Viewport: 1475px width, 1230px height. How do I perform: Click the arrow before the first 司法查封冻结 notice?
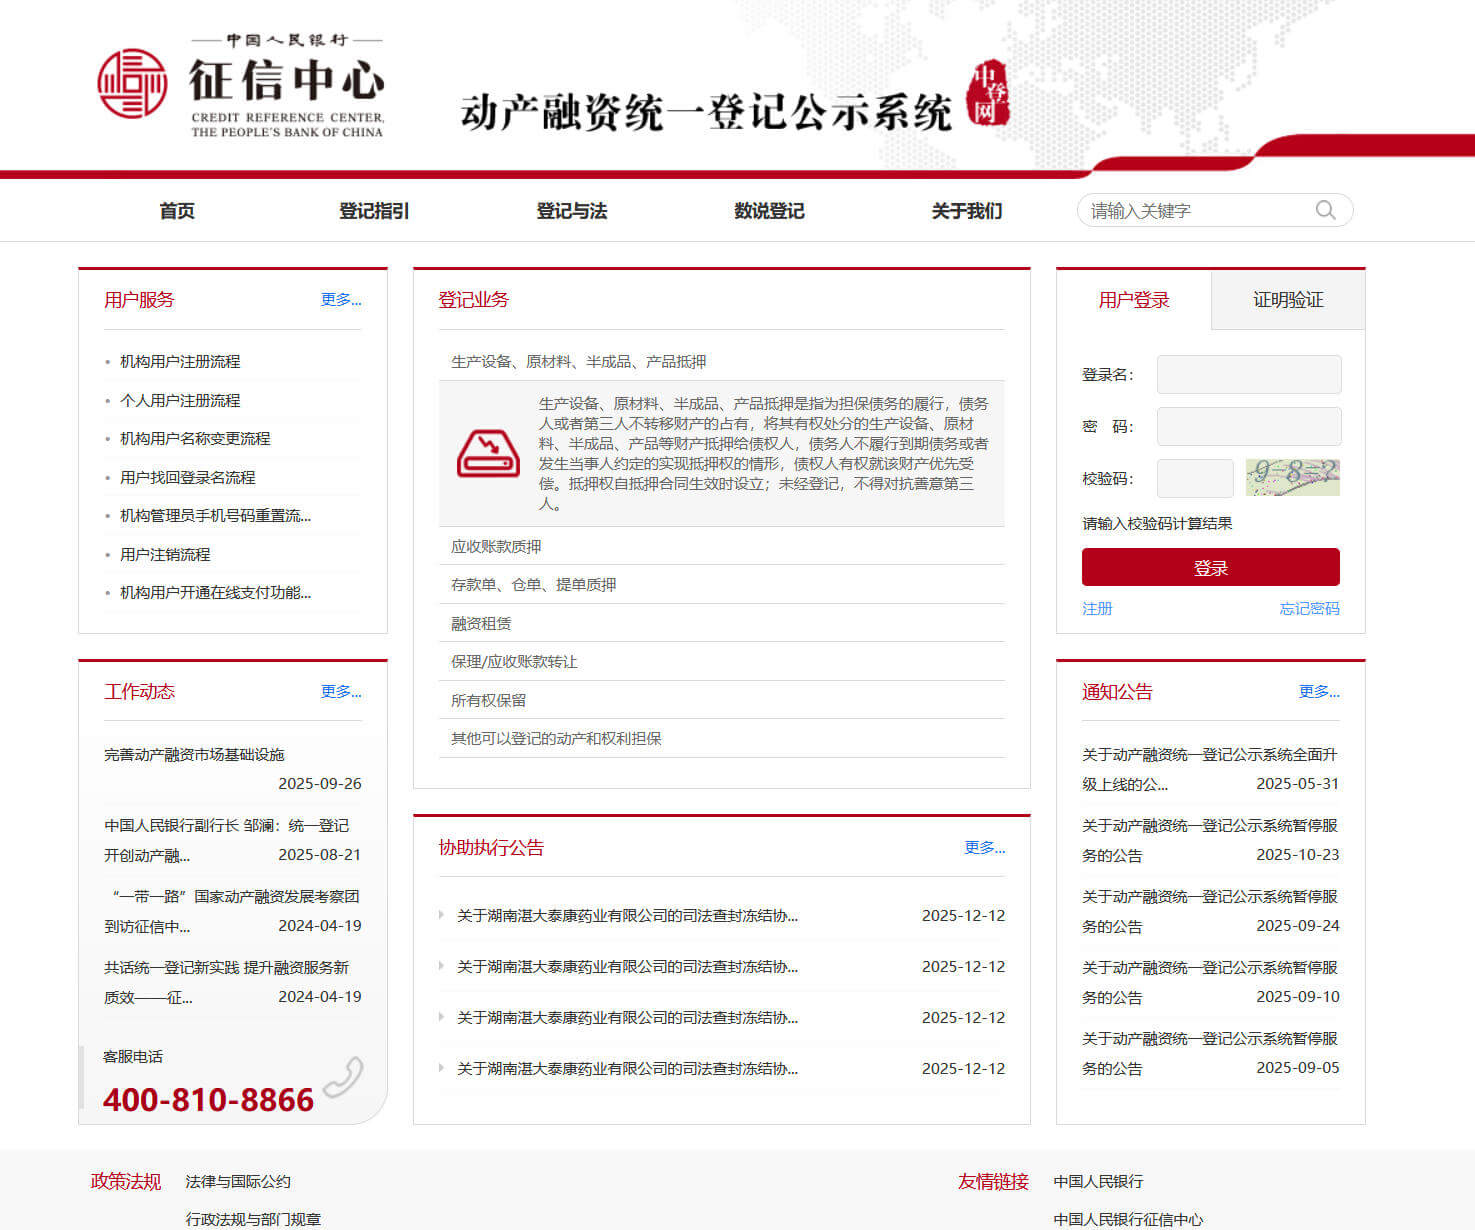(x=441, y=916)
